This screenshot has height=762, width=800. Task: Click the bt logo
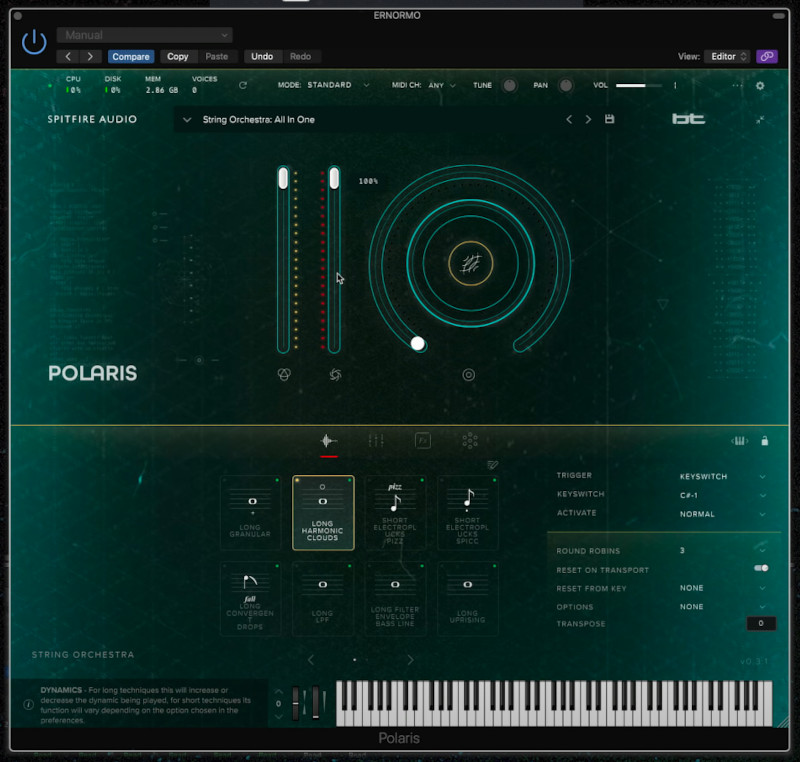coord(688,119)
